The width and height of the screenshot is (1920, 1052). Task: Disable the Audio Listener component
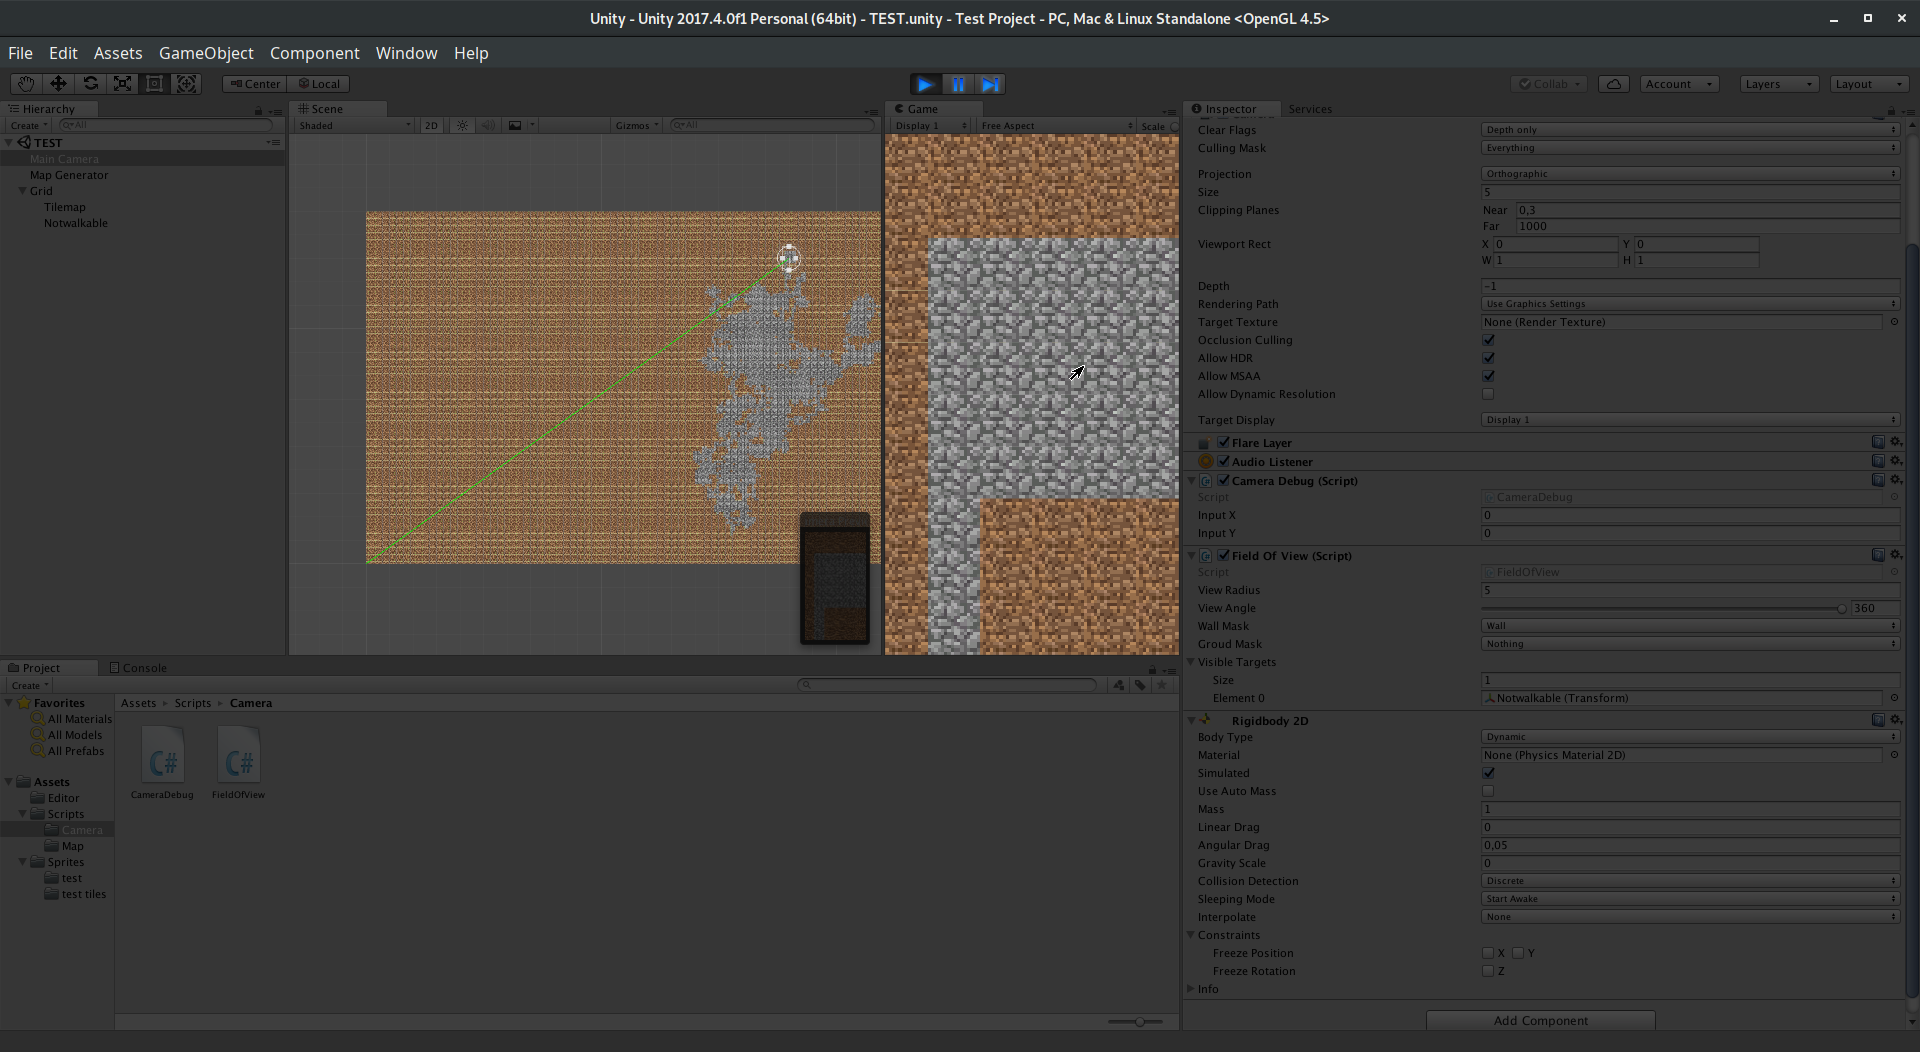(x=1223, y=461)
